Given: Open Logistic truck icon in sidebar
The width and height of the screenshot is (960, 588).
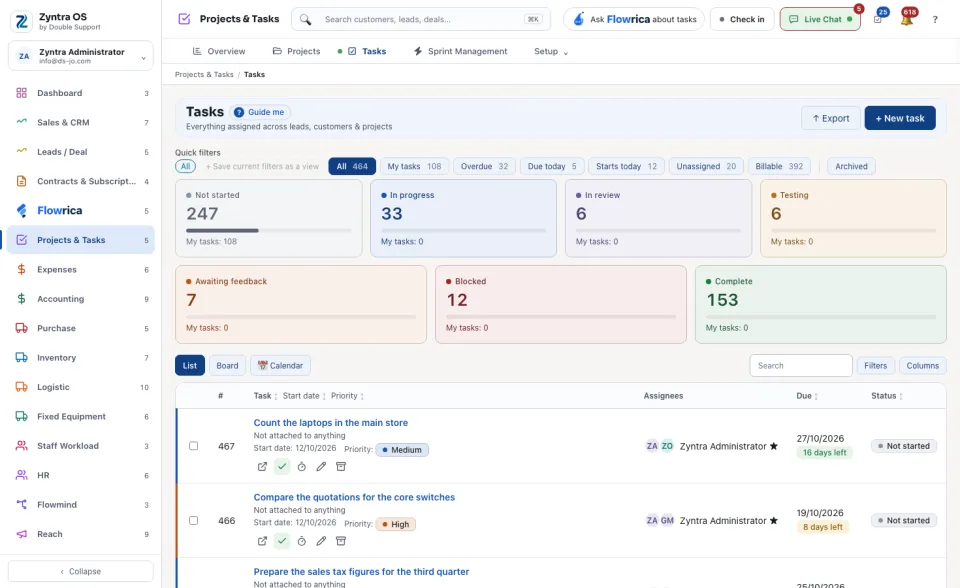Looking at the screenshot, I should click(21, 387).
